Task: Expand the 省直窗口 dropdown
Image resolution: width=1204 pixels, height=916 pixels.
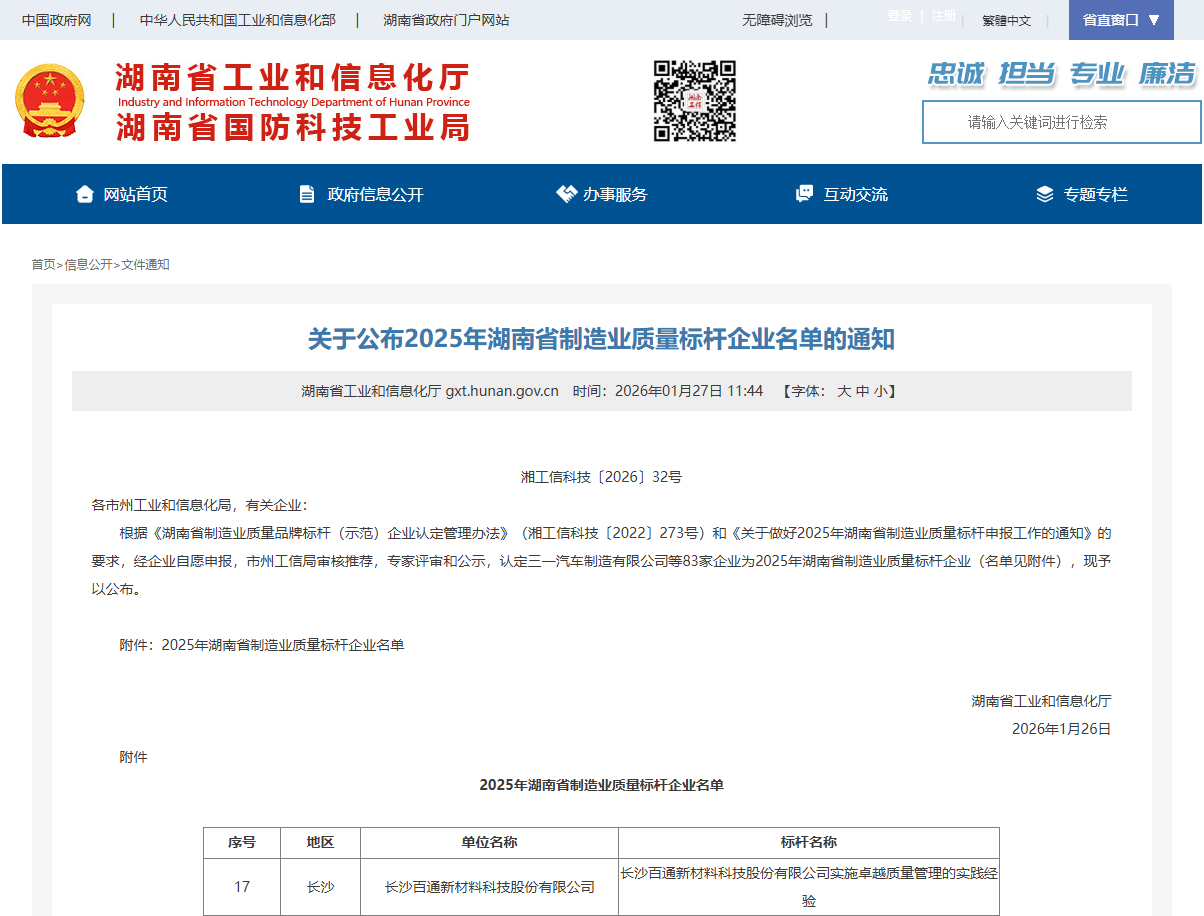Action: click(x=1121, y=20)
